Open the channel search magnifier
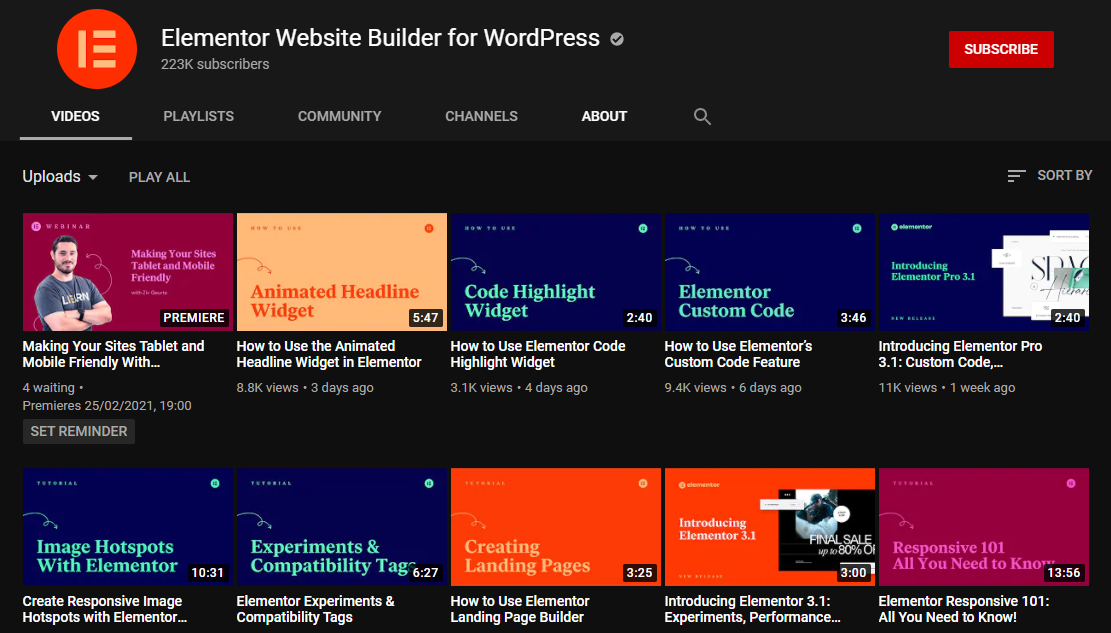This screenshot has width=1111, height=633. 702,116
